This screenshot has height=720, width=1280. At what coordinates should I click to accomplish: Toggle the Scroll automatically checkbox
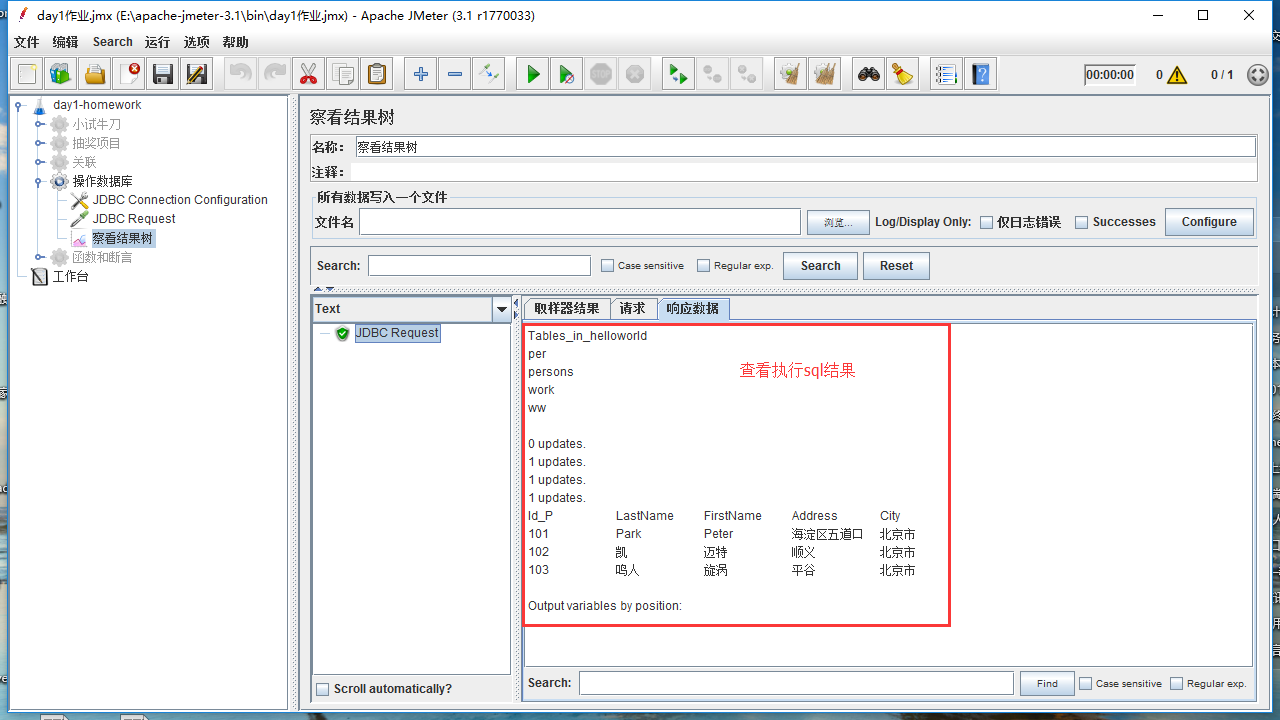pyautogui.click(x=322, y=689)
